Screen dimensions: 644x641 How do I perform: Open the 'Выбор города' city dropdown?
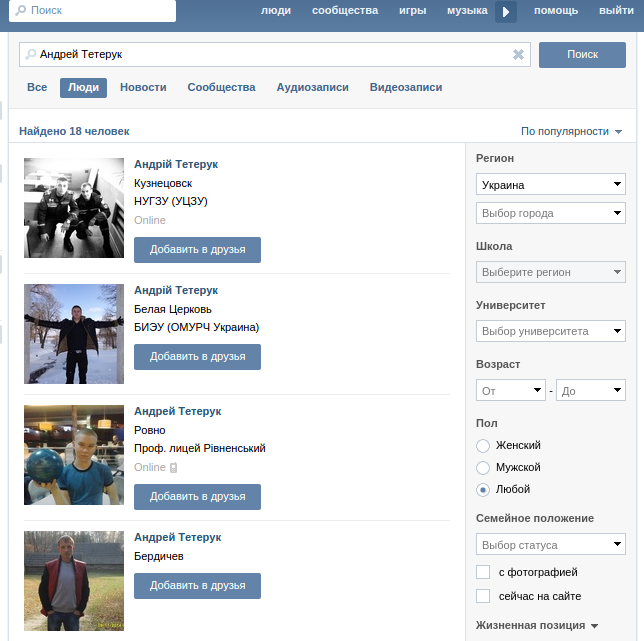[x=551, y=213]
